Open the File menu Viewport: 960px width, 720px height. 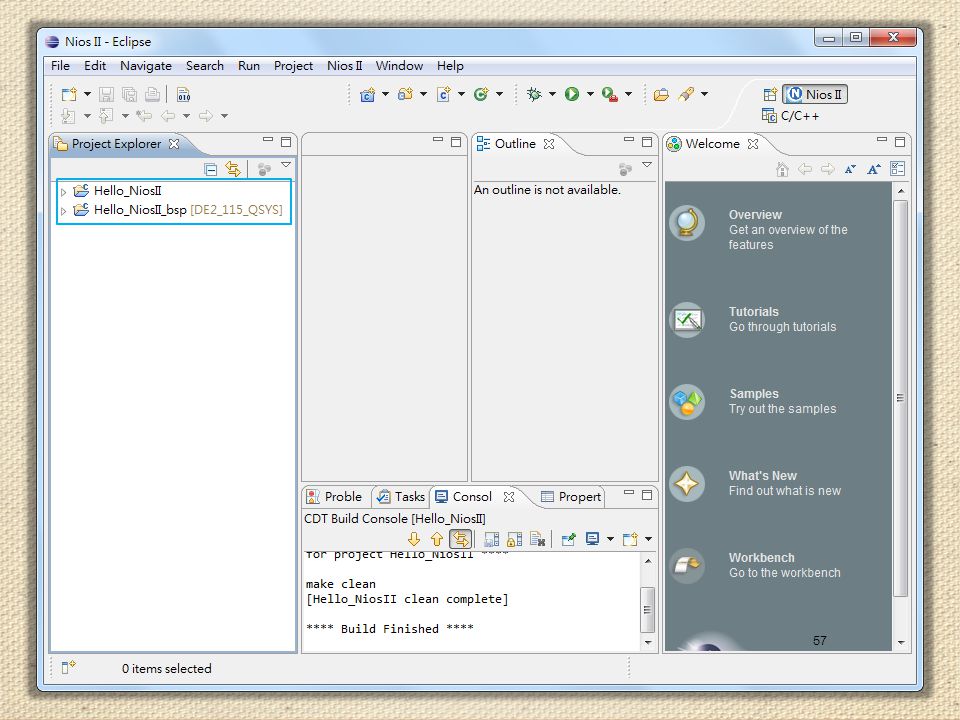pos(60,66)
